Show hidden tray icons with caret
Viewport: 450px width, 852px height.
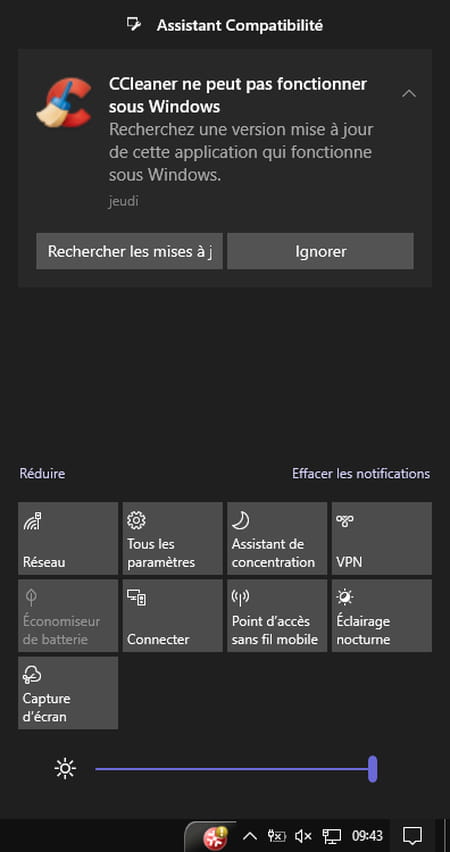click(249, 836)
